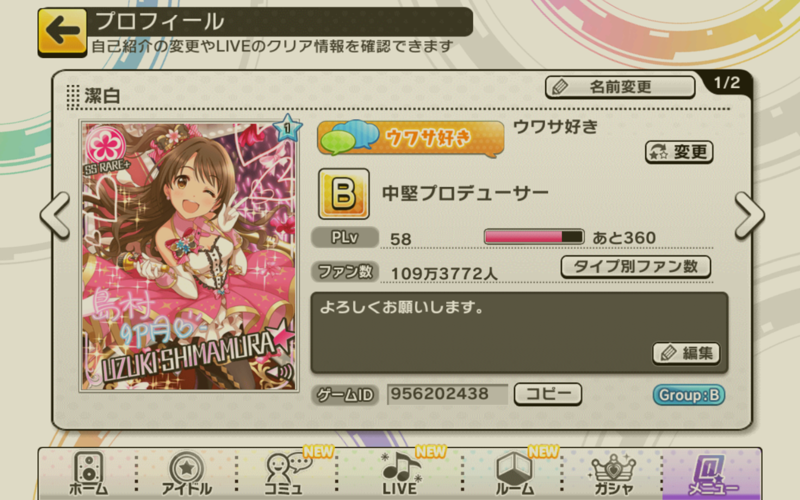Open タイプ別ファン数 details

tap(636, 267)
